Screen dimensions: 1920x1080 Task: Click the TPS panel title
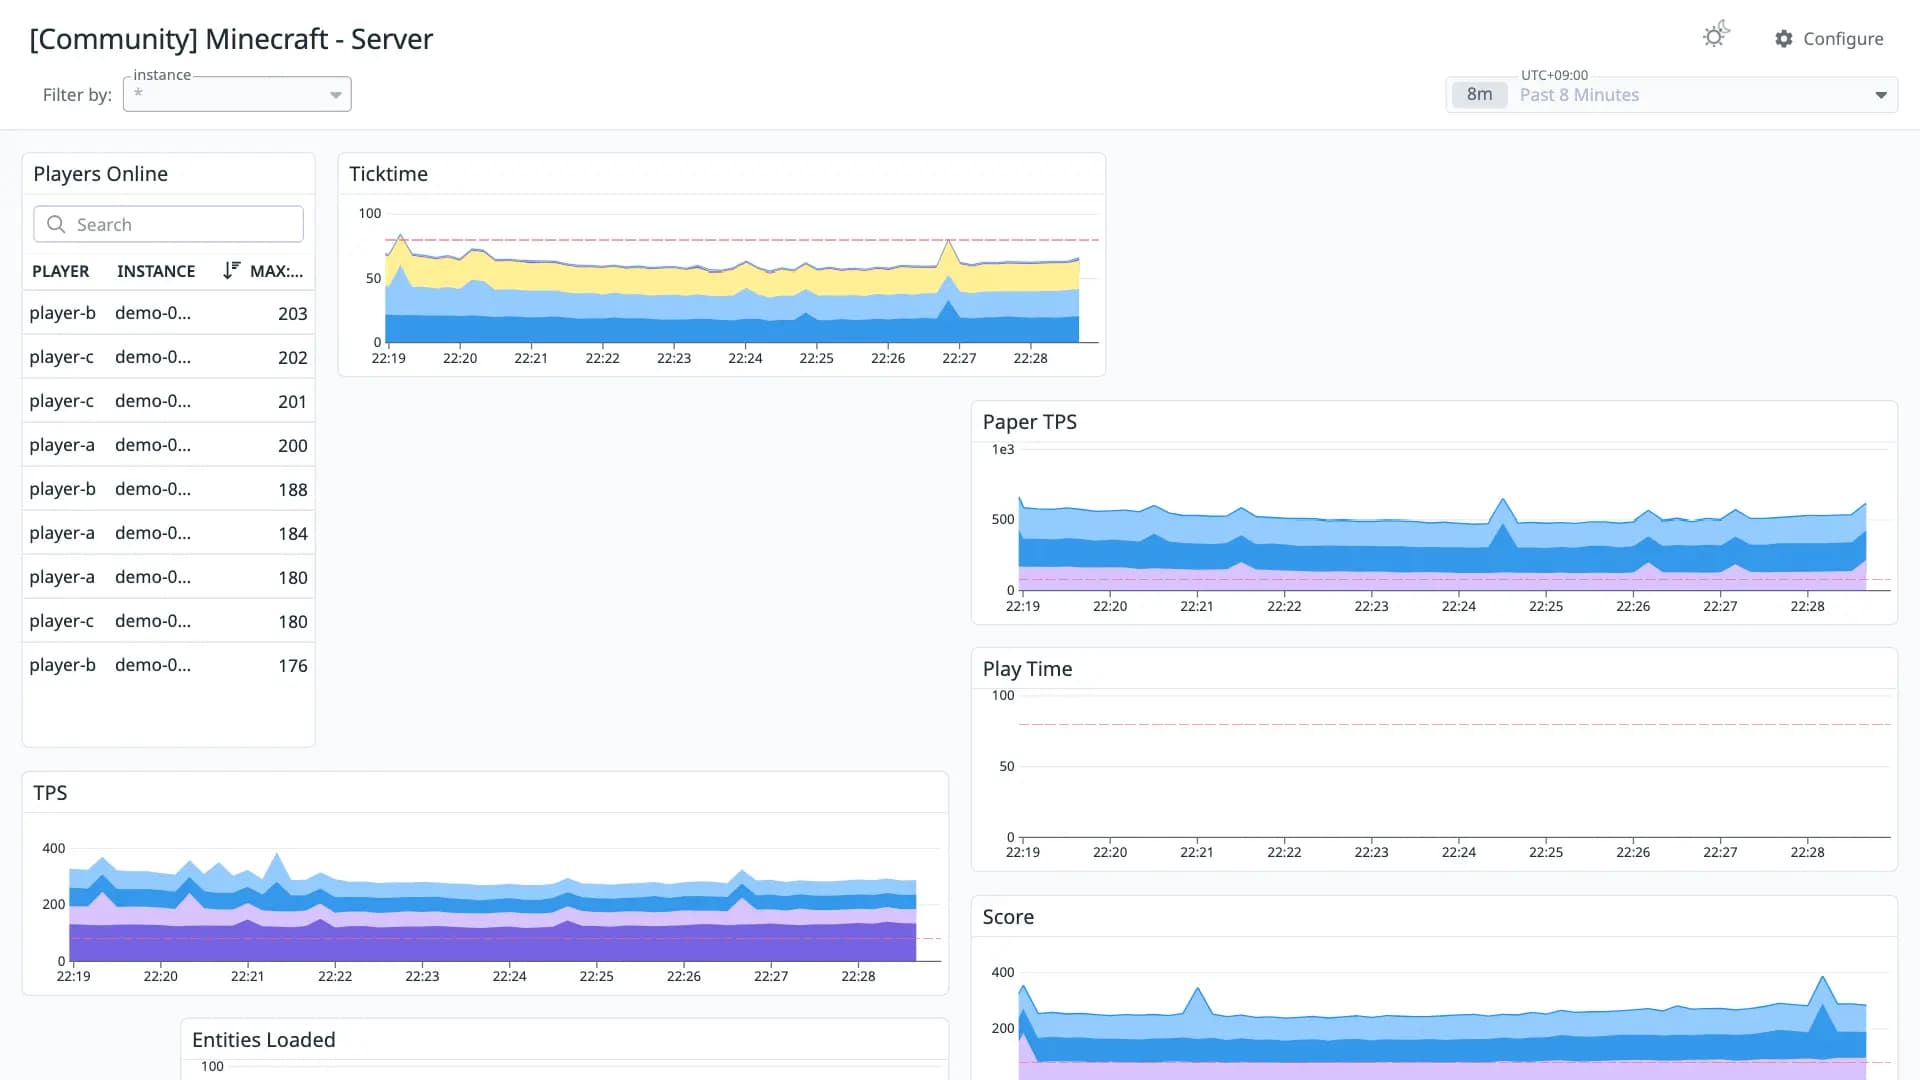[50, 793]
